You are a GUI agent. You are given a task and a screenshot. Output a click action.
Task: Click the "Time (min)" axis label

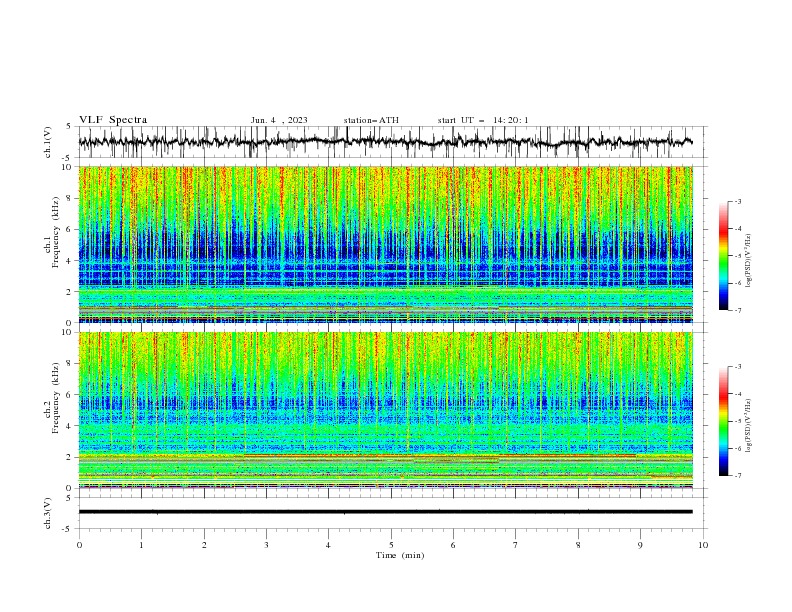400,555
